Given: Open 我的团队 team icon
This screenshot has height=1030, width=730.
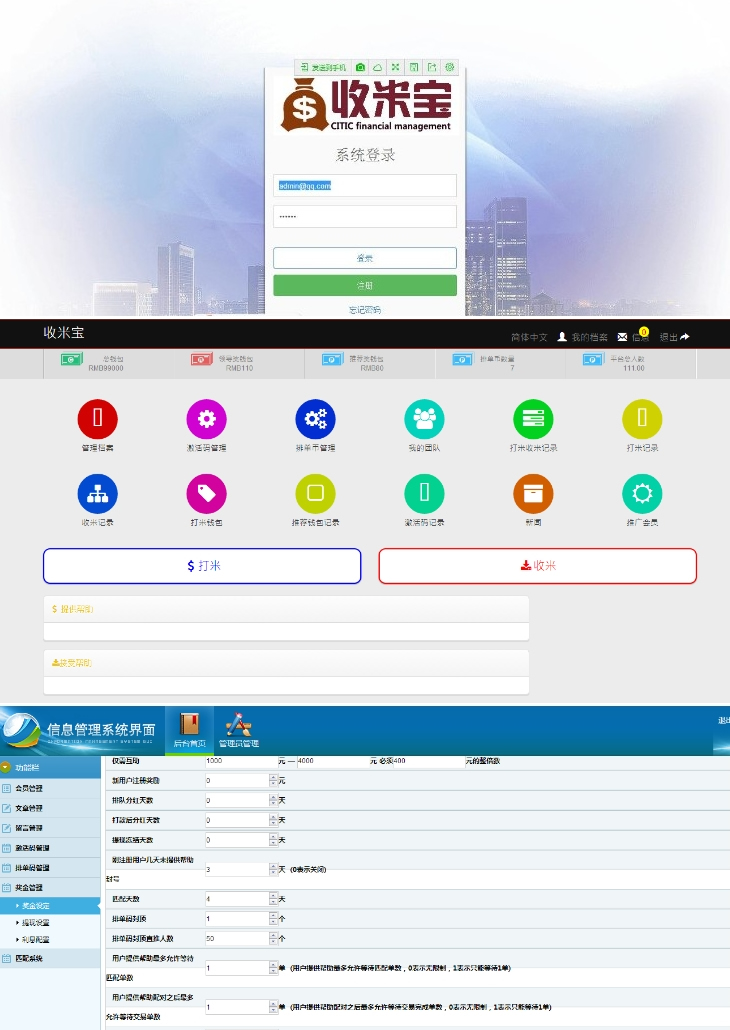Looking at the screenshot, I should click(x=424, y=419).
